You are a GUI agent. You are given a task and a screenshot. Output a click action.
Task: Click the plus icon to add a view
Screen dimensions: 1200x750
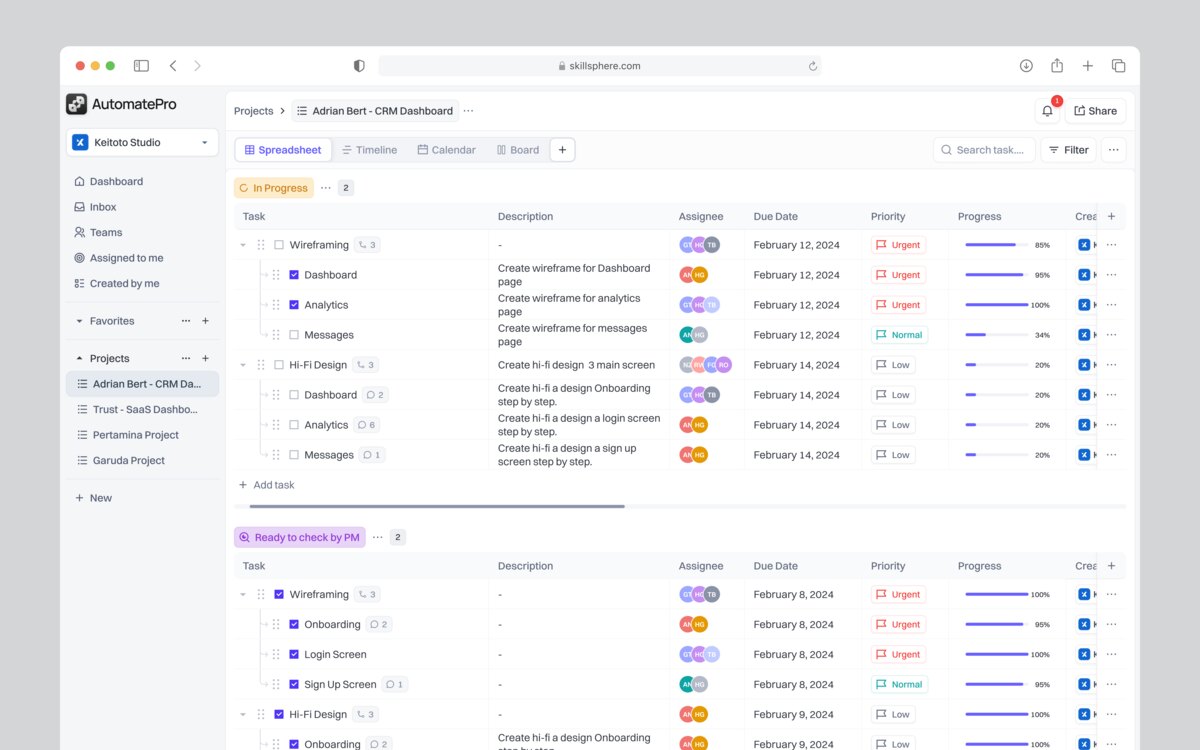(562, 150)
